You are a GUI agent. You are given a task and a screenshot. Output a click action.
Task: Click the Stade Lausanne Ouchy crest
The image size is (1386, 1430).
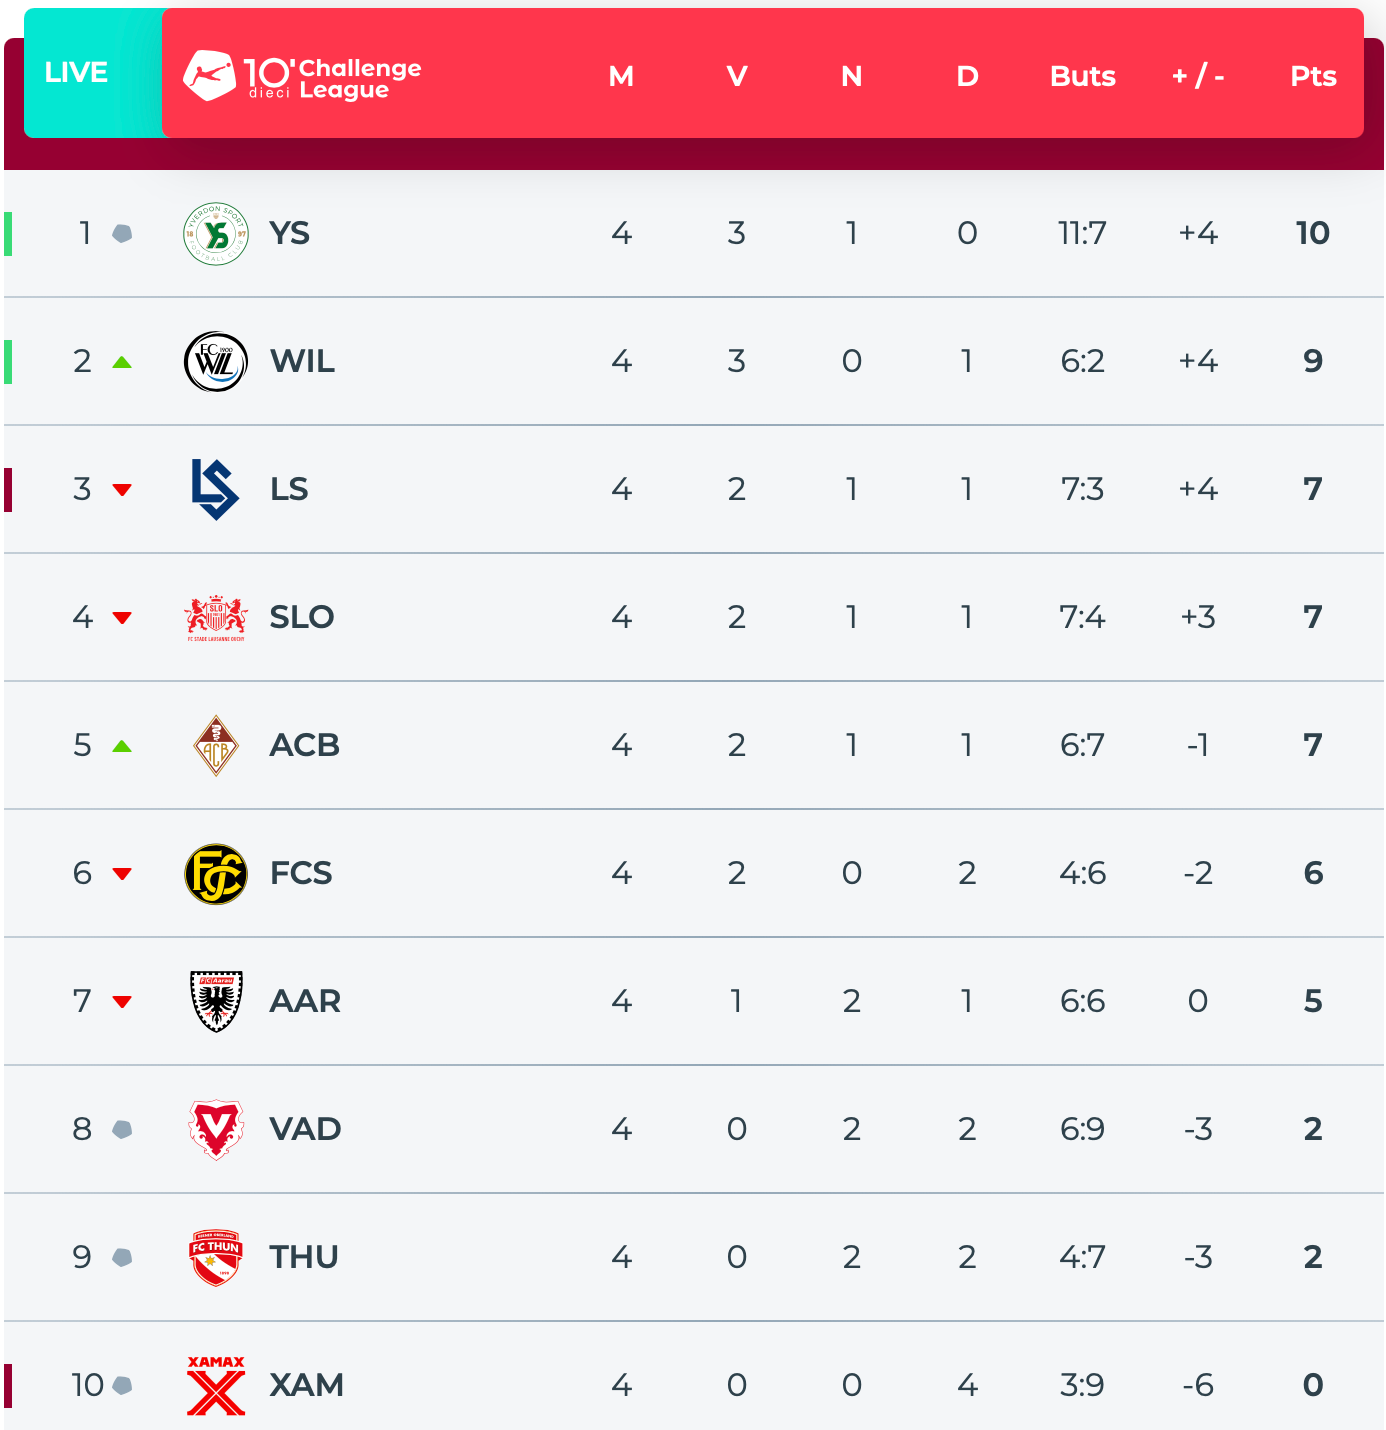(216, 618)
